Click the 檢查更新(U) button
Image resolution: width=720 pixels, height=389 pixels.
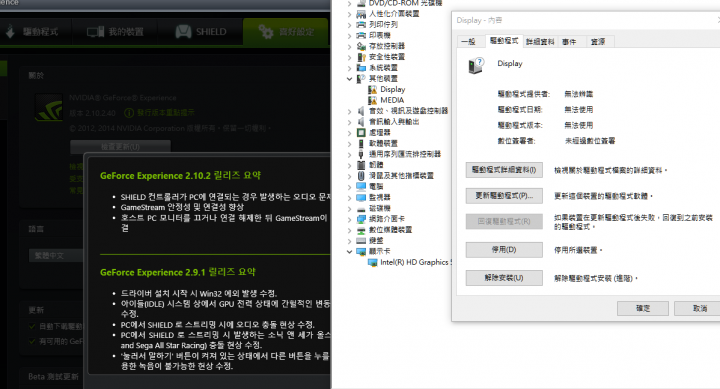point(120,147)
